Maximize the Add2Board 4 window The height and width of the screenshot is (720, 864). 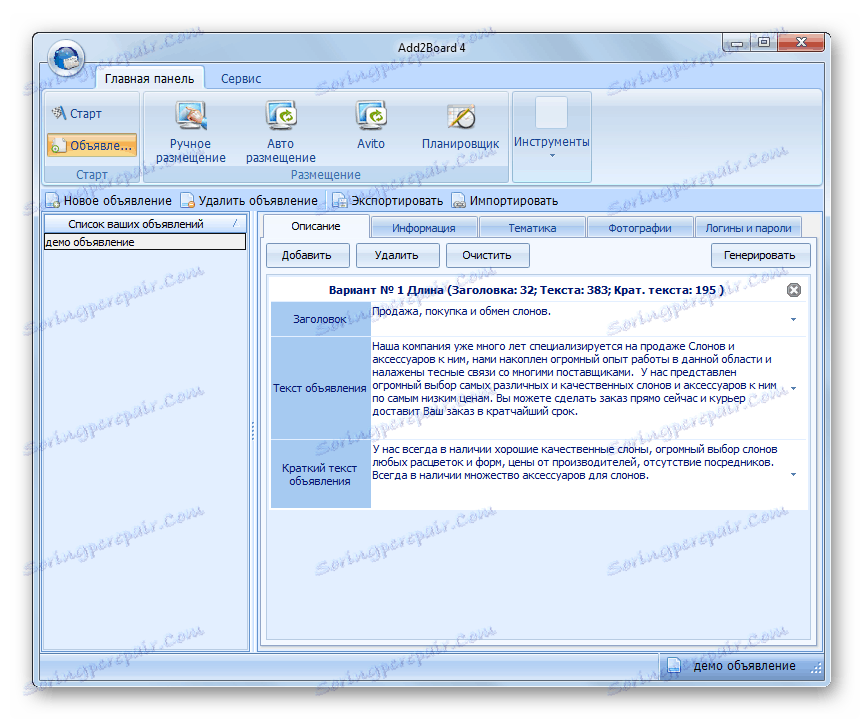click(764, 42)
